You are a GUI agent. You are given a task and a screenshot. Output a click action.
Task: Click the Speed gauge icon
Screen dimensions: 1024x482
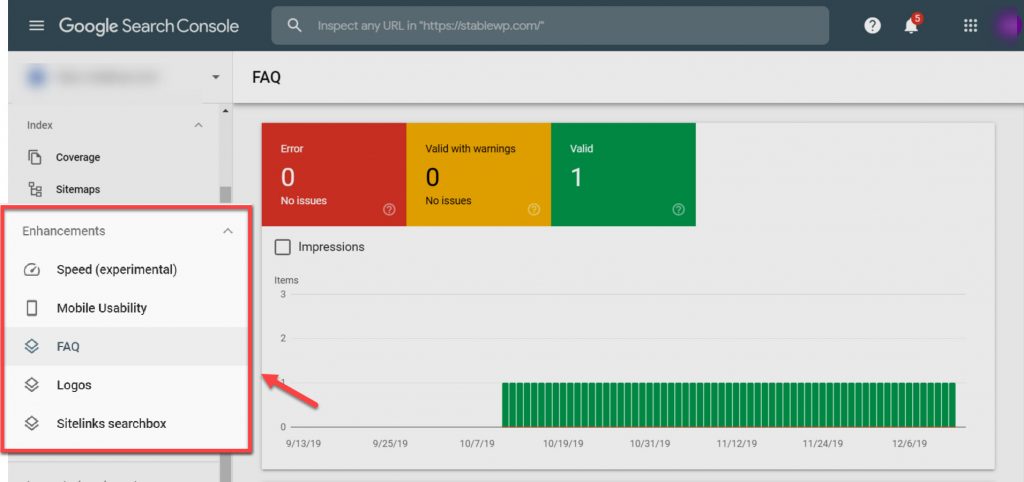coord(32,270)
